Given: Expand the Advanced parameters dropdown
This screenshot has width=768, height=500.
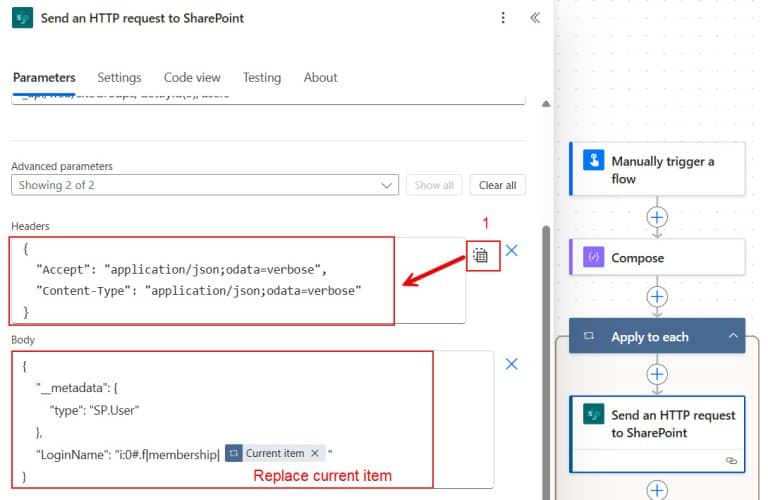Looking at the screenshot, I should click(205, 185).
